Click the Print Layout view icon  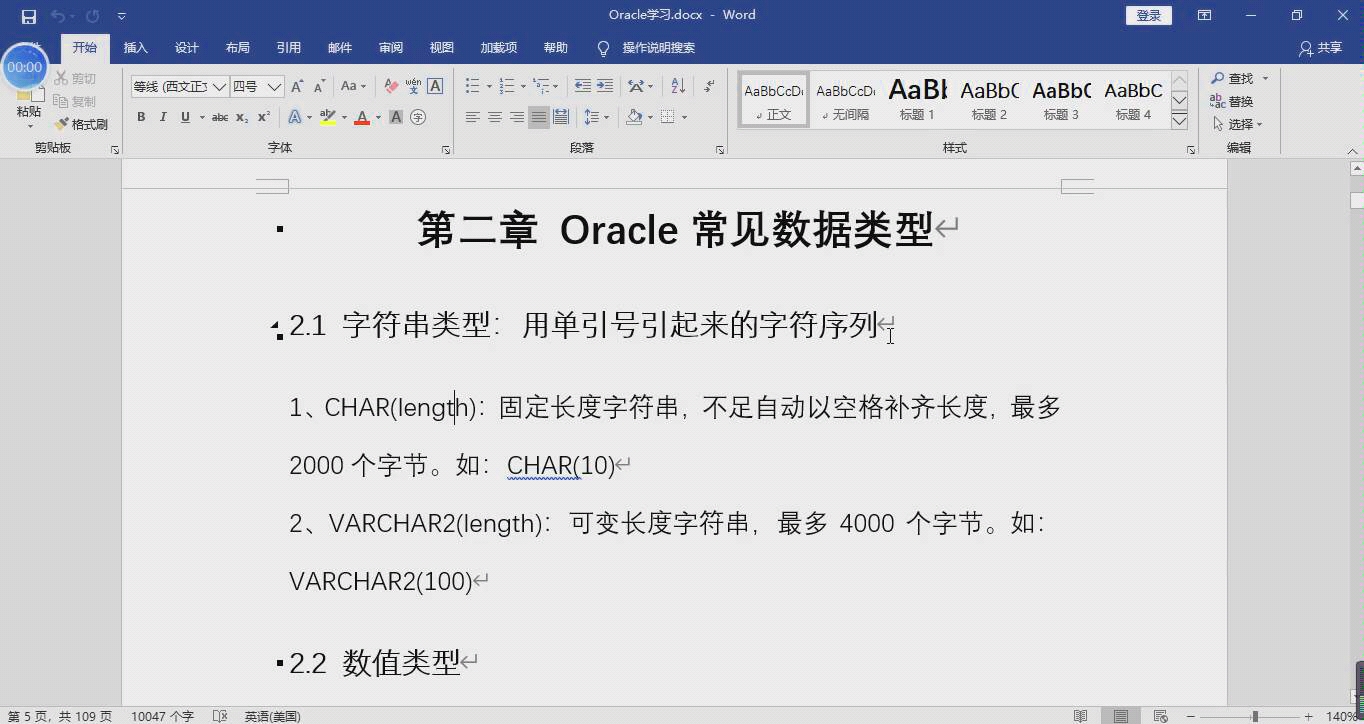[1121, 716]
